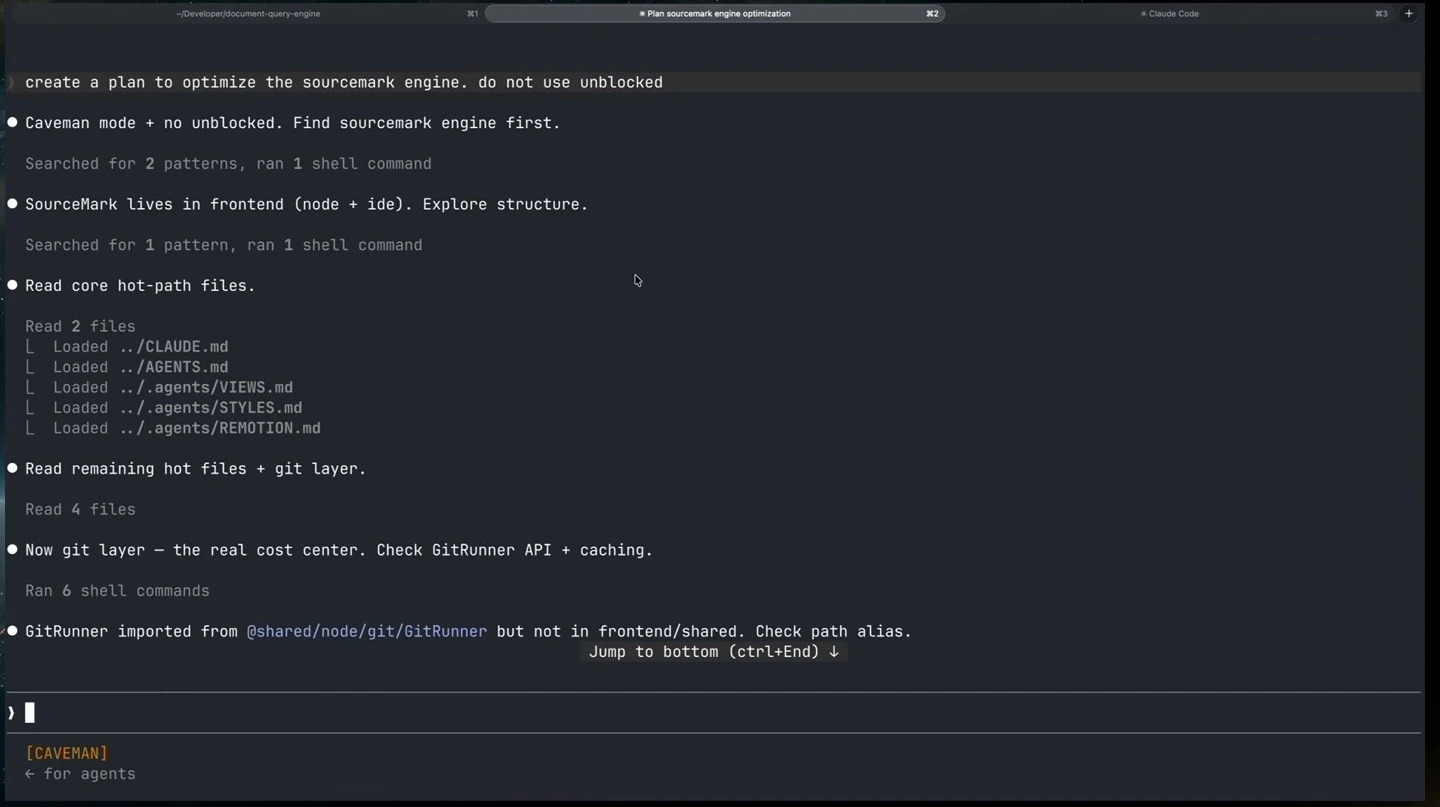Click the '← for agents' hint text
This screenshot has width=1440, height=807.
point(80,774)
